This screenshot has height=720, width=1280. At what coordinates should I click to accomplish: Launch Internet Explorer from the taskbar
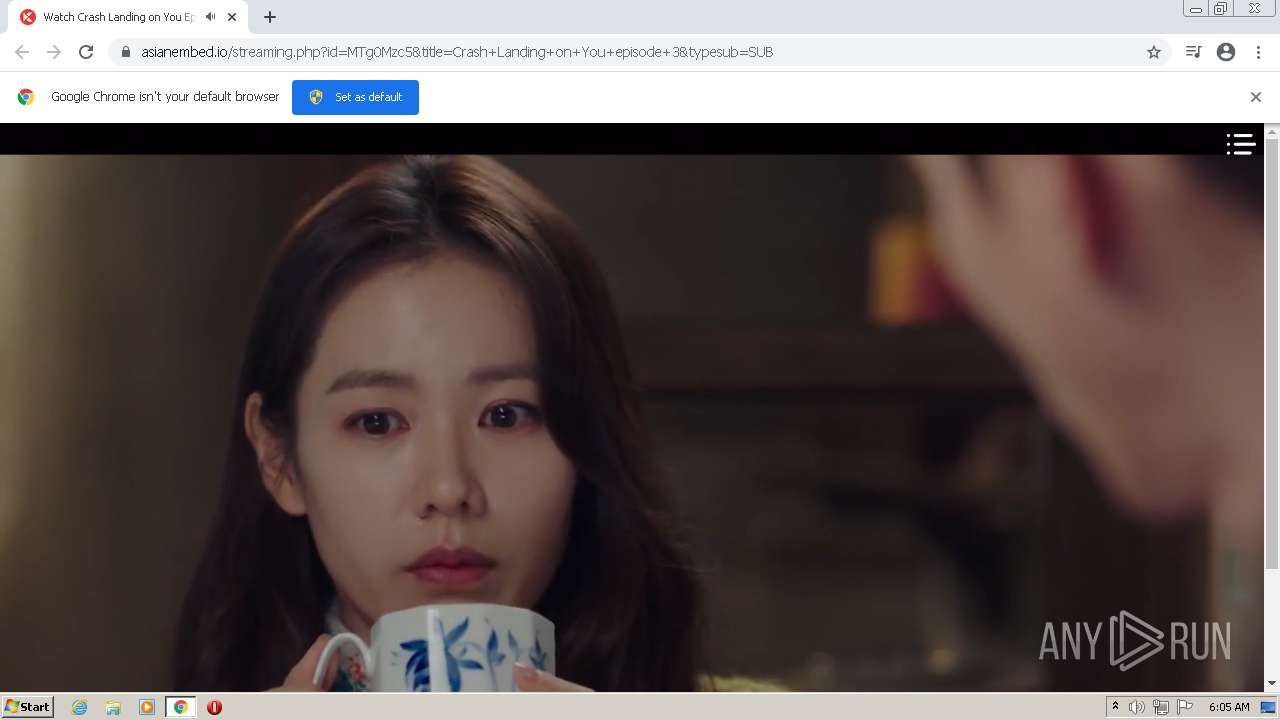pyautogui.click(x=80, y=707)
